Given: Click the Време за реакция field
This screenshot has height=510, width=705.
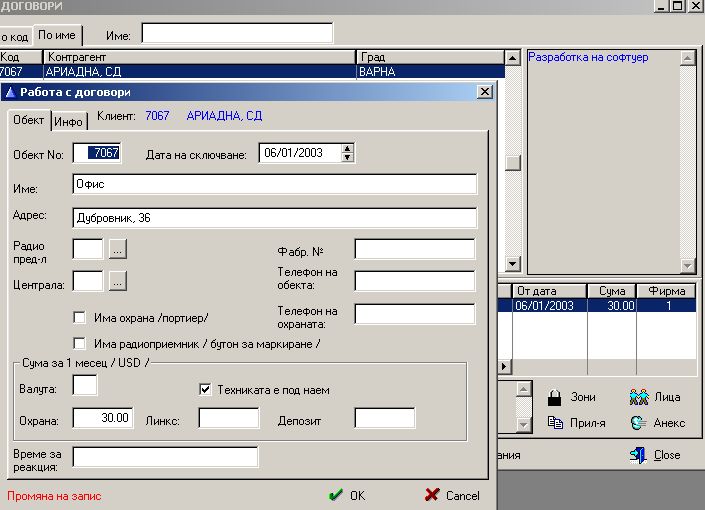Looking at the screenshot, I should pos(165,457).
